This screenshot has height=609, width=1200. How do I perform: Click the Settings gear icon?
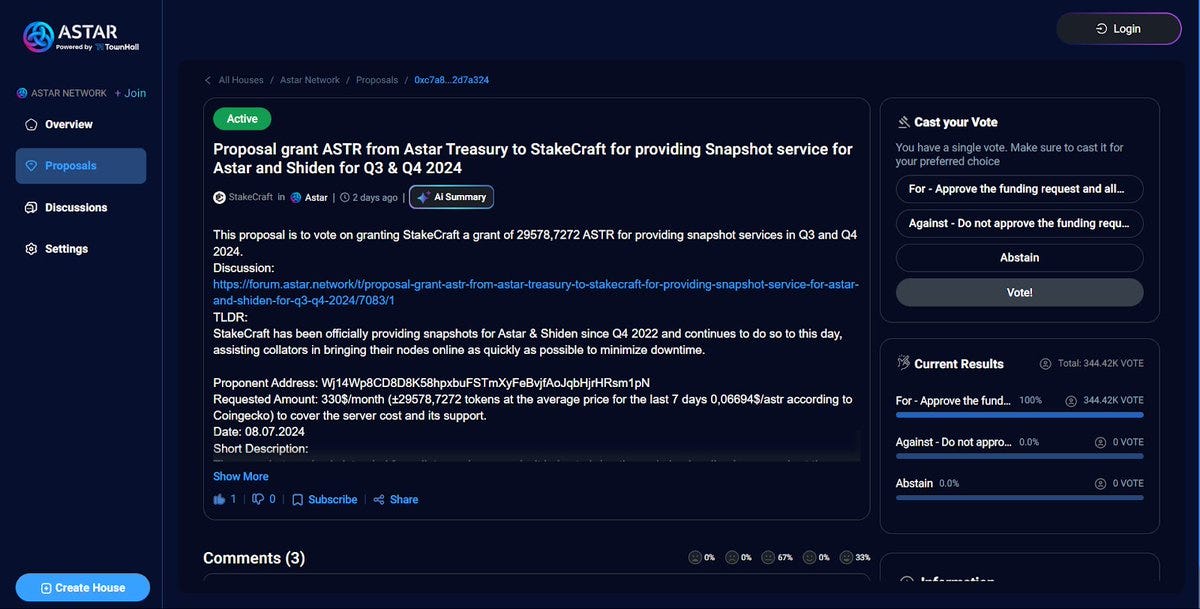click(x=31, y=249)
